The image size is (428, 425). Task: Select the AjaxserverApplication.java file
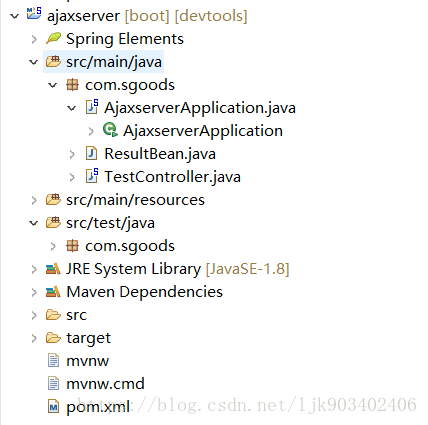coord(200,108)
